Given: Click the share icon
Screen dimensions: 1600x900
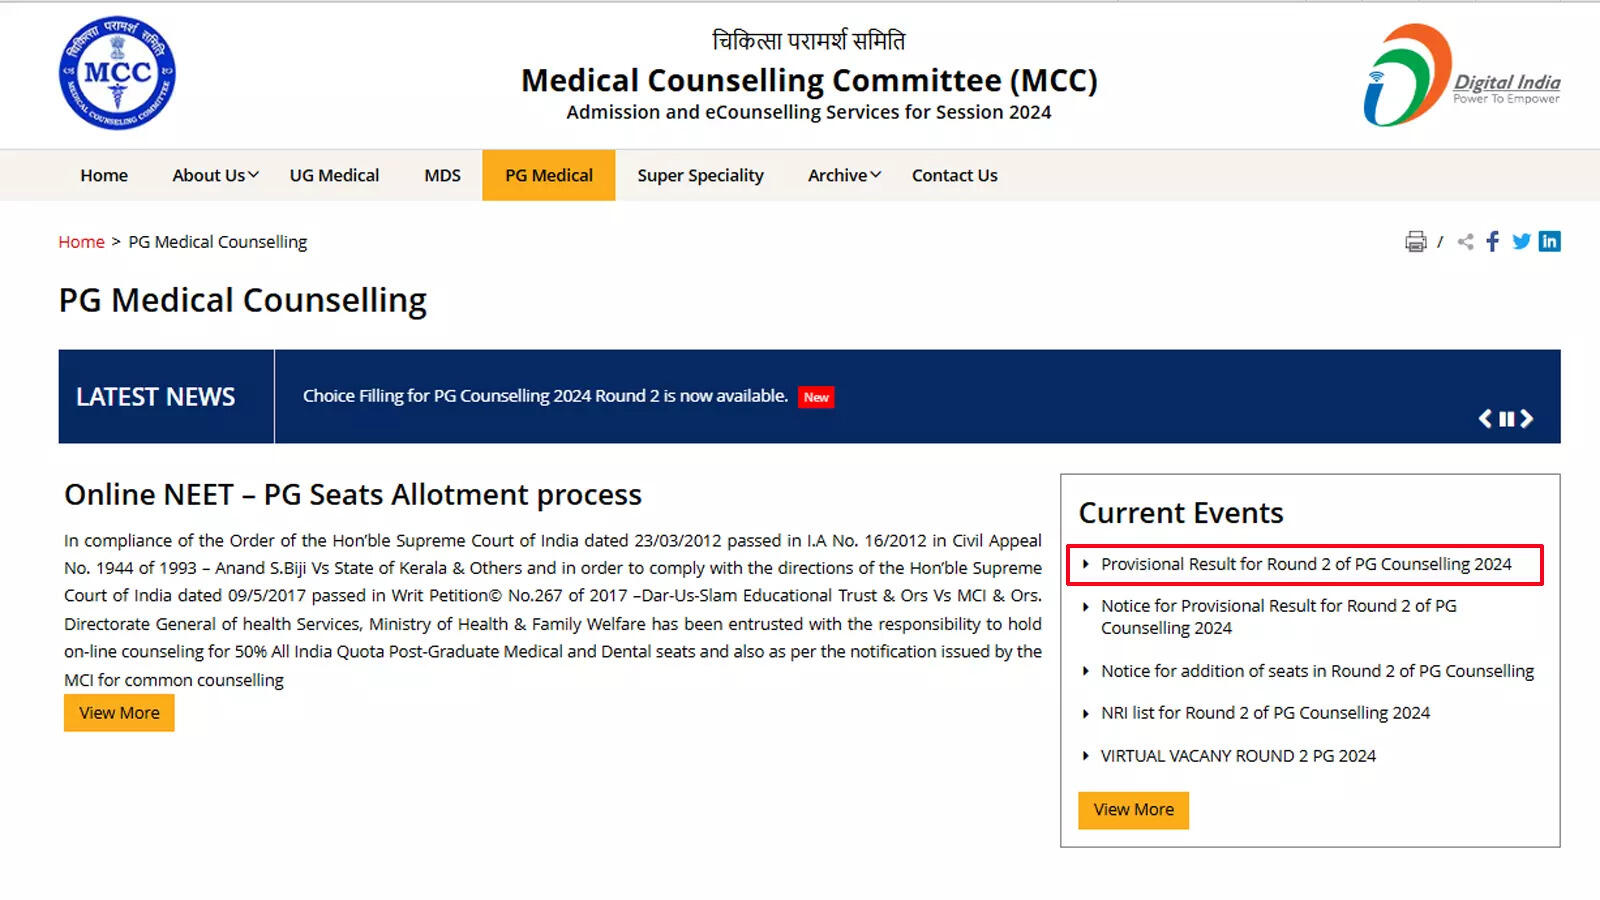Looking at the screenshot, I should (1464, 241).
